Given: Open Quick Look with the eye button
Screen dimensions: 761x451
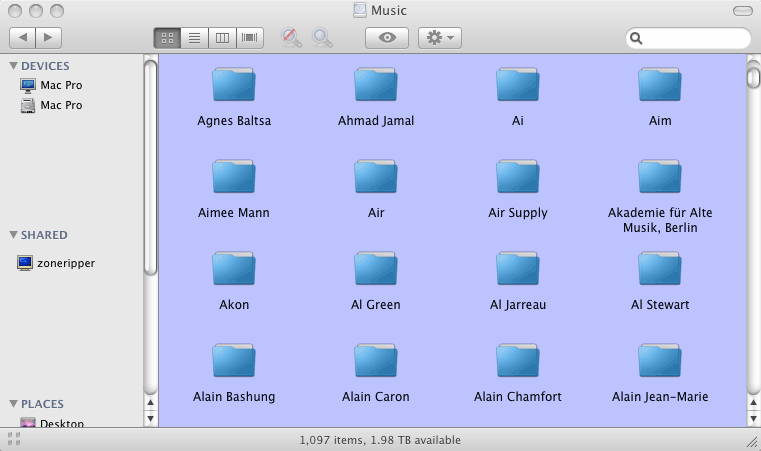Looking at the screenshot, I should pos(387,38).
